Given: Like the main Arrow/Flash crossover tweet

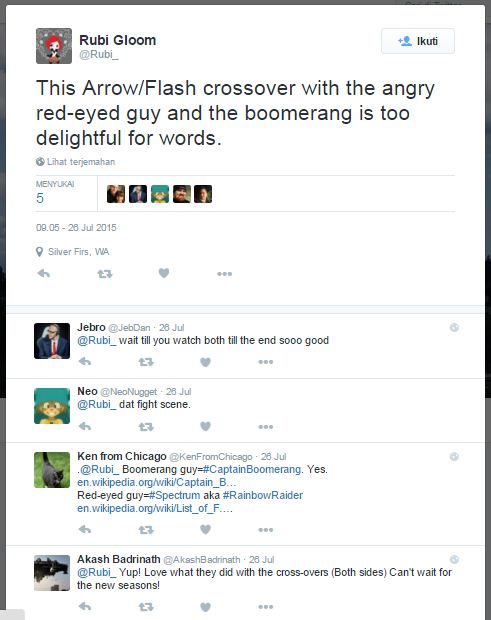Looking at the screenshot, I should point(164,273).
